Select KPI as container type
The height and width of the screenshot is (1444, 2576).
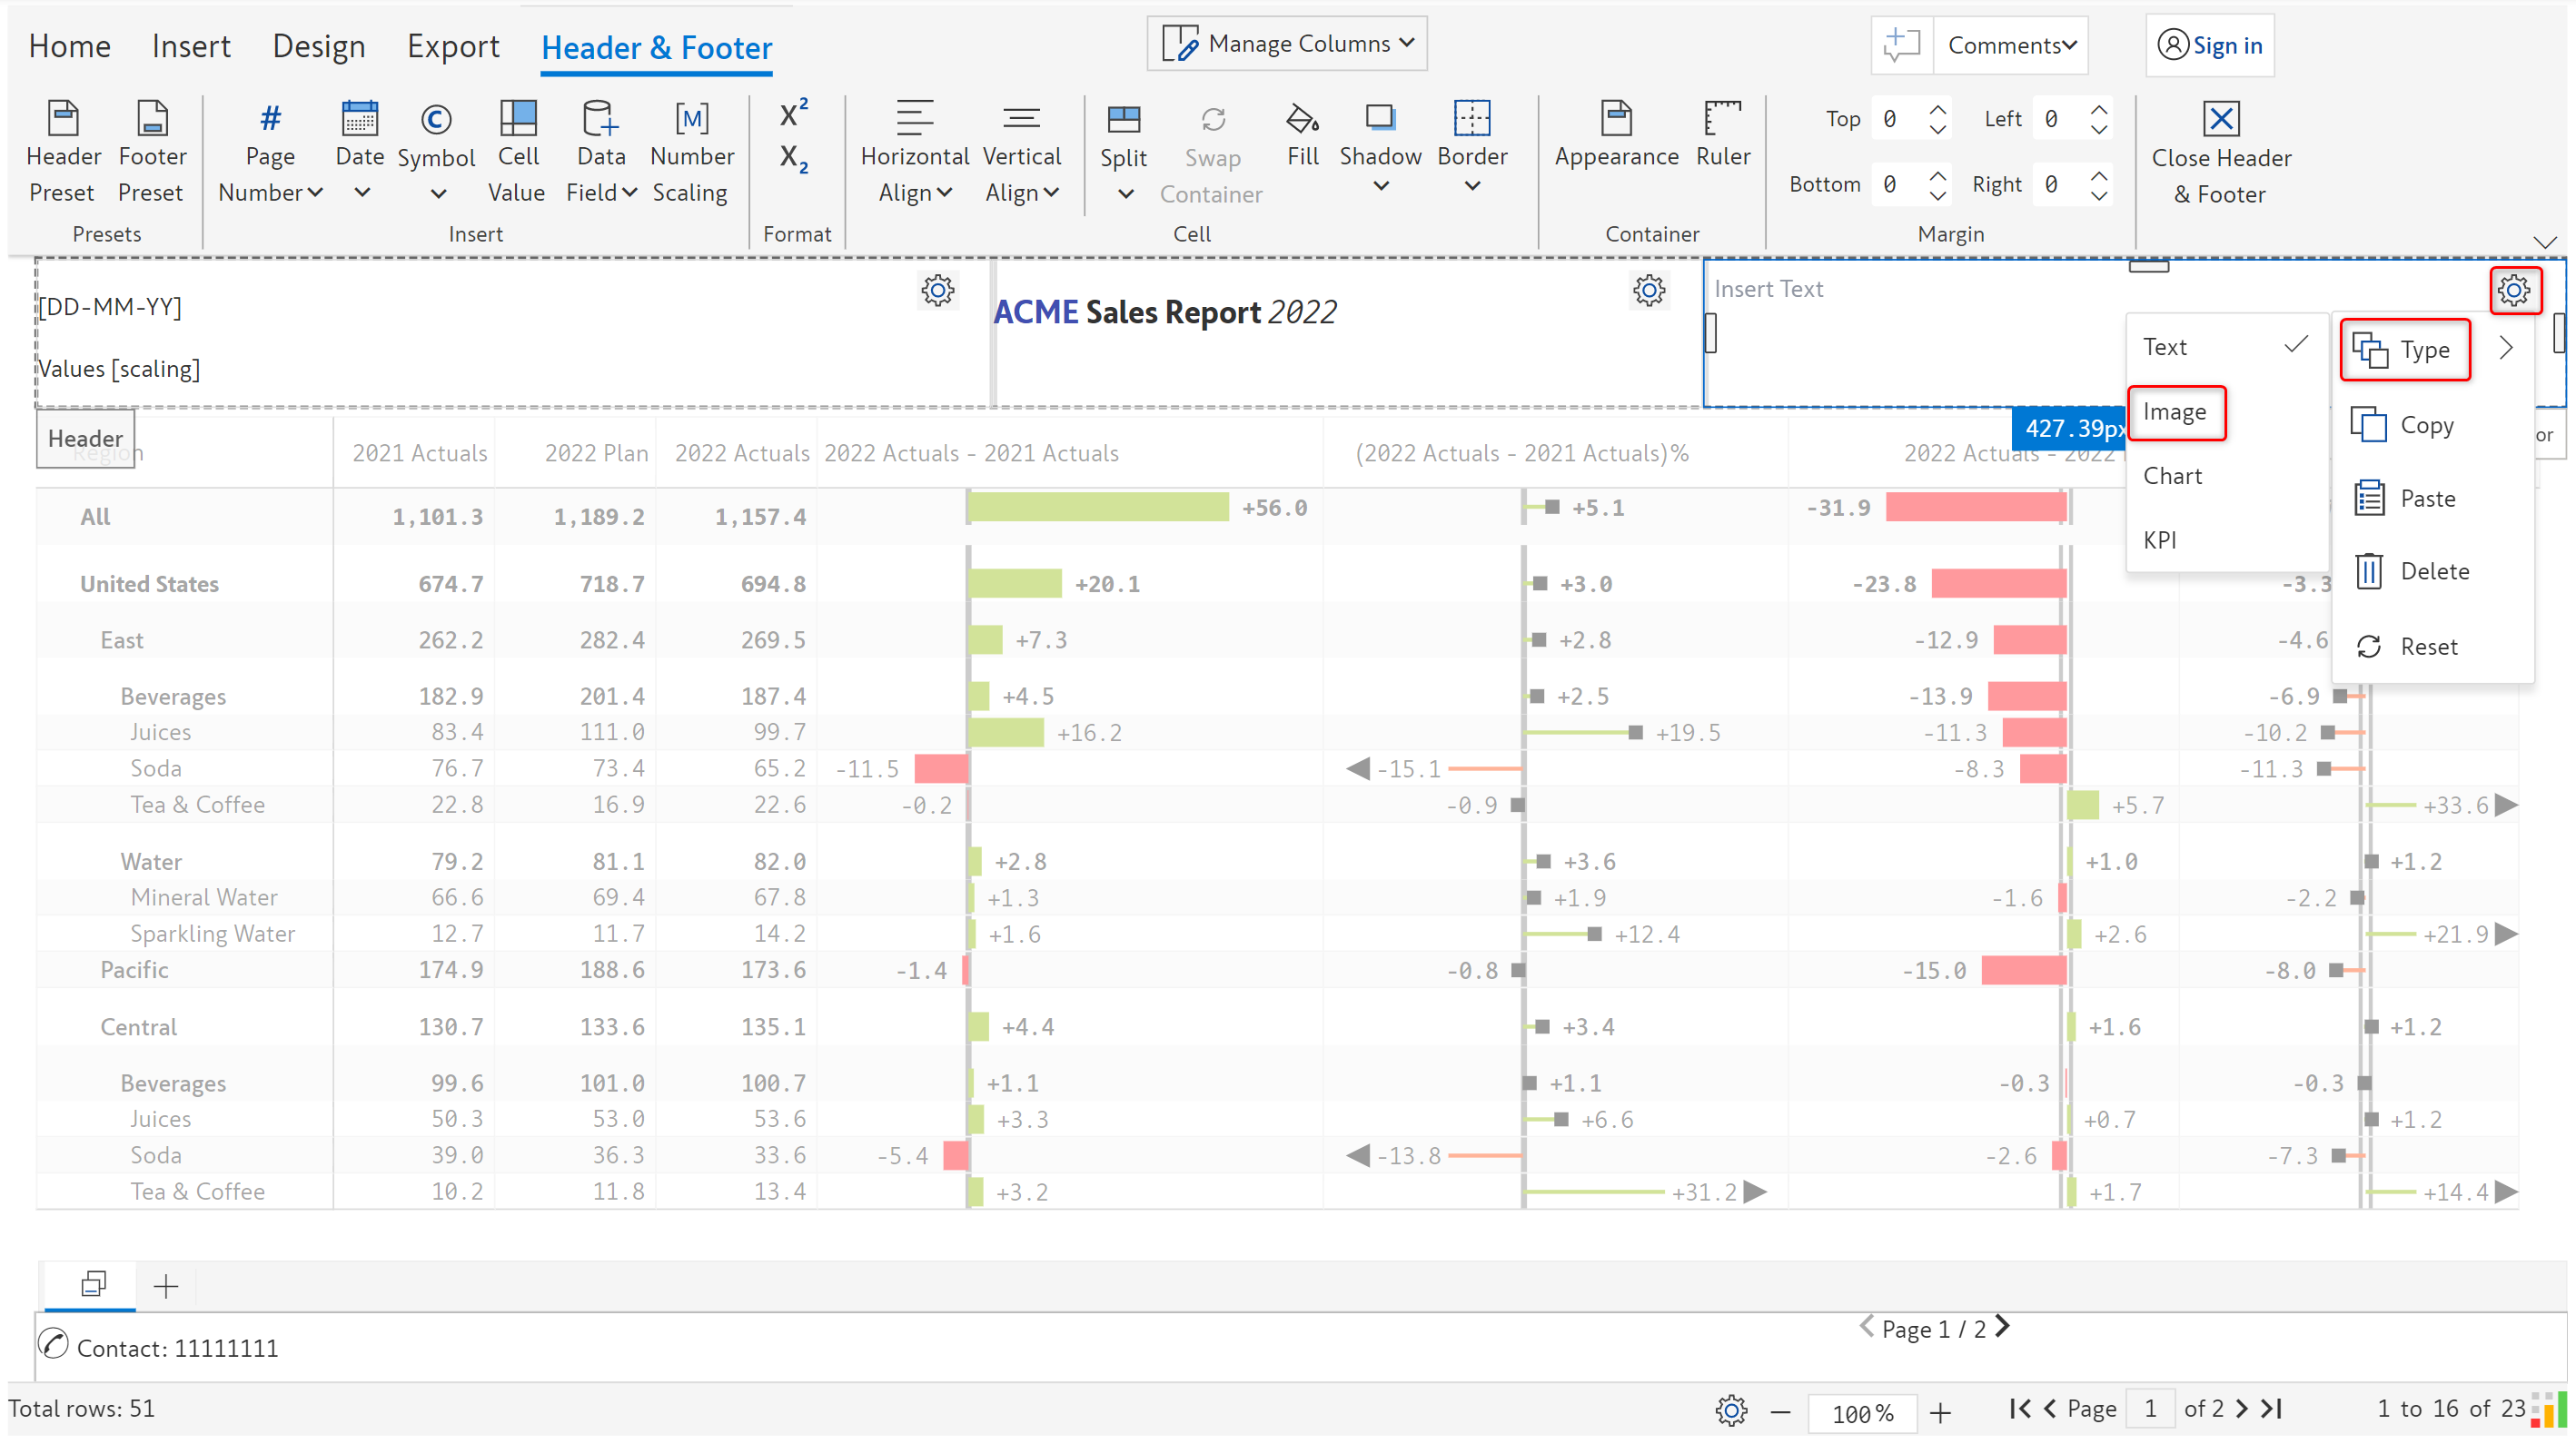[x=2159, y=540]
